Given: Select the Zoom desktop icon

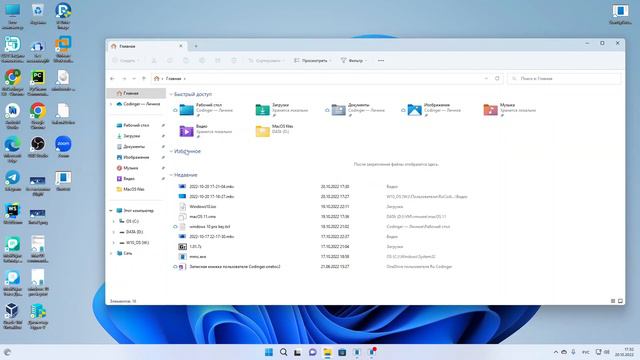Looking at the screenshot, I should click(63, 147).
